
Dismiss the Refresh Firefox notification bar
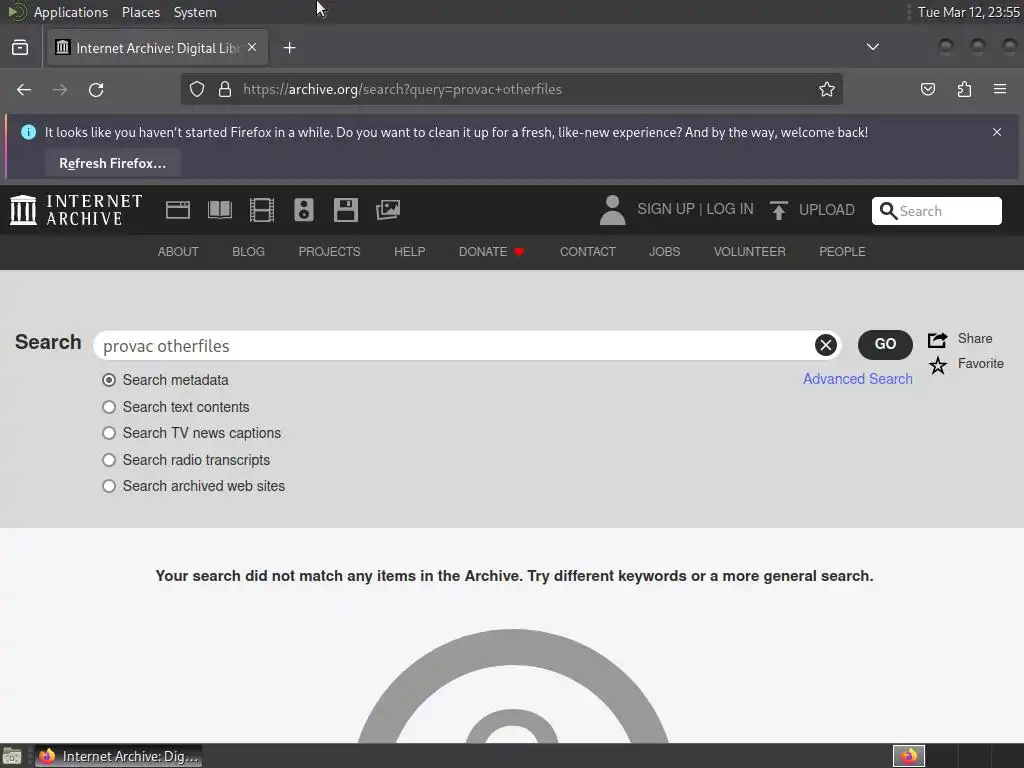point(997,132)
